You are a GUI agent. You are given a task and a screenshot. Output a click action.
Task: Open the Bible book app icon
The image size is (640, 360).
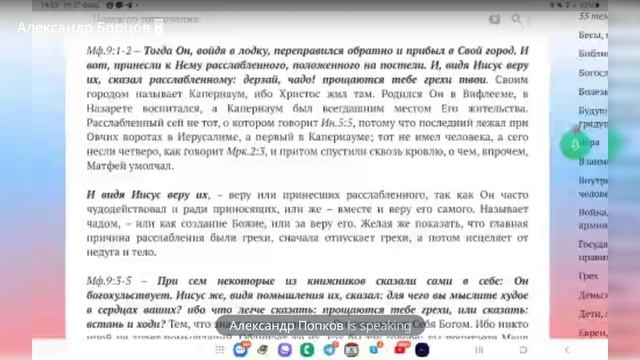coord(262,350)
